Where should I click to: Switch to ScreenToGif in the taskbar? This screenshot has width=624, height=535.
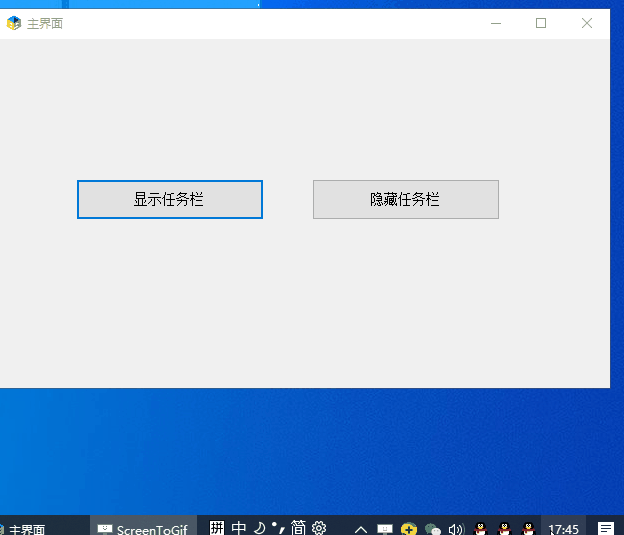click(x=143, y=526)
